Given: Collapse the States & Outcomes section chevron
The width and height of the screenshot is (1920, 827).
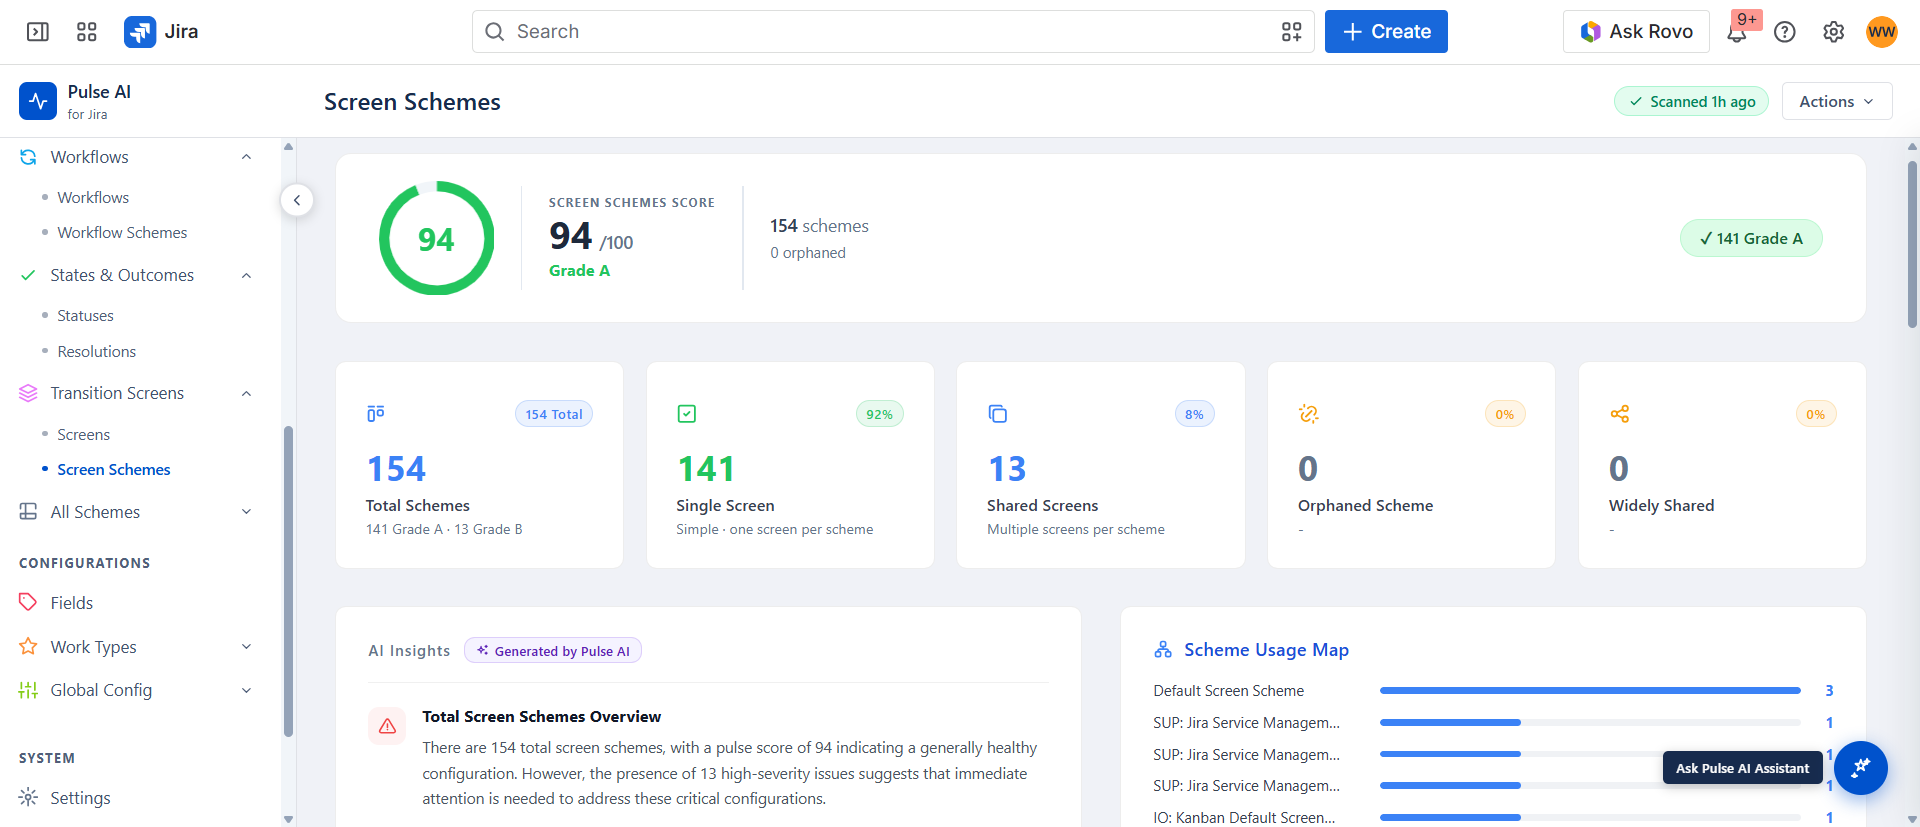Looking at the screenshot, I should [246, 275].
